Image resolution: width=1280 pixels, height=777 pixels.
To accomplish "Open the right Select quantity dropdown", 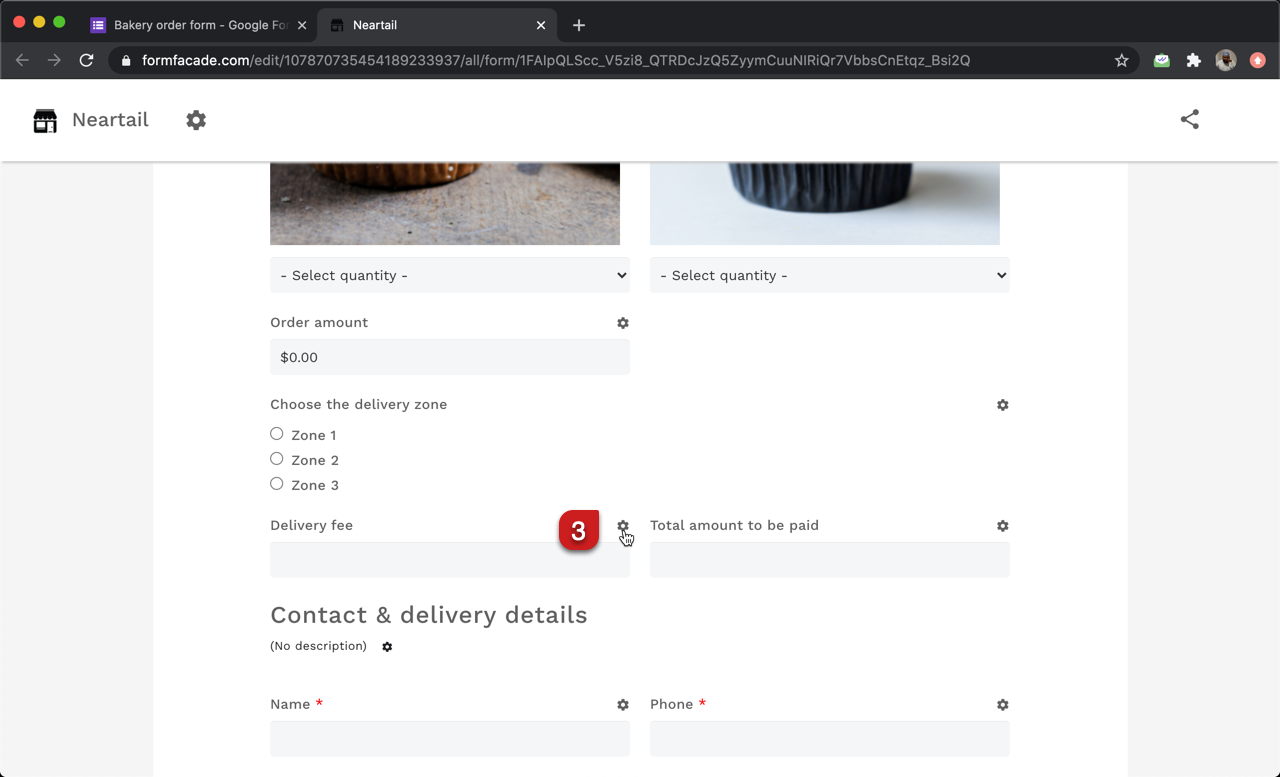I will pos(829,274).
